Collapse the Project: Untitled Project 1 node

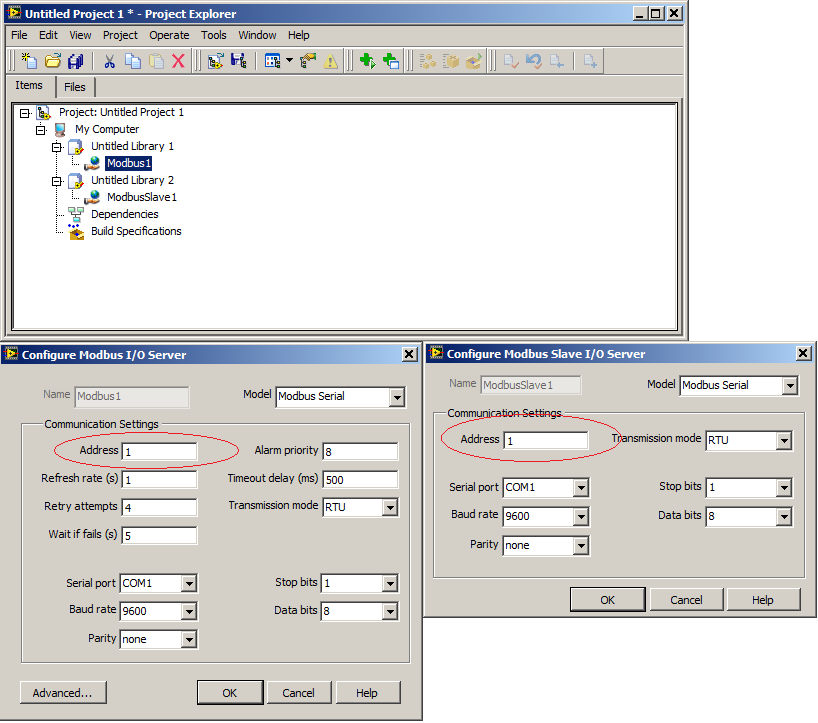(24, 113)
